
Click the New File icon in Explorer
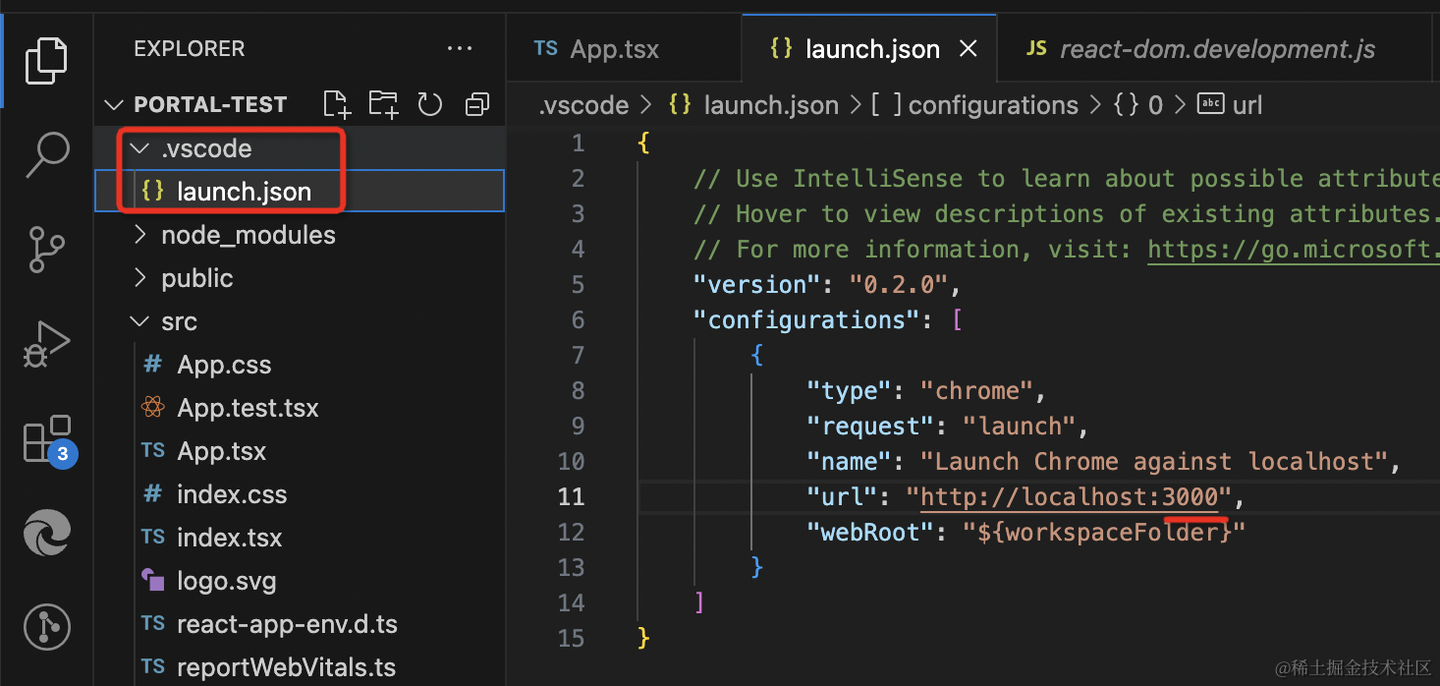click(337, 104)
